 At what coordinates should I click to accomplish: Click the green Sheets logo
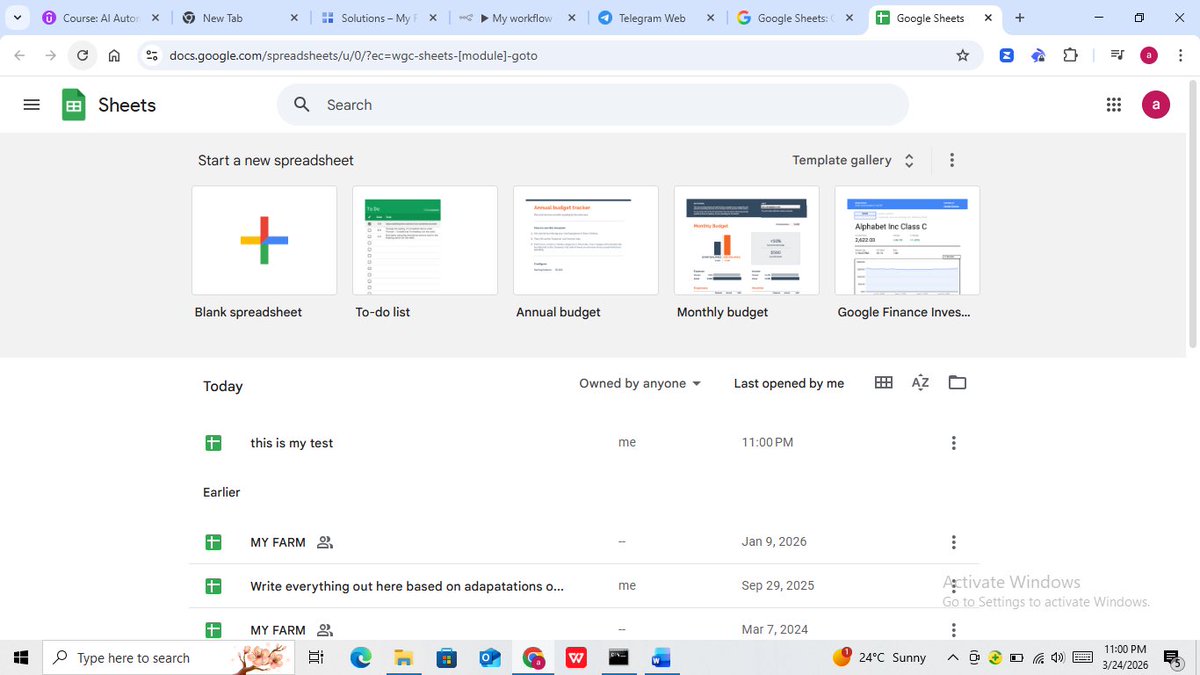(74, 105)
